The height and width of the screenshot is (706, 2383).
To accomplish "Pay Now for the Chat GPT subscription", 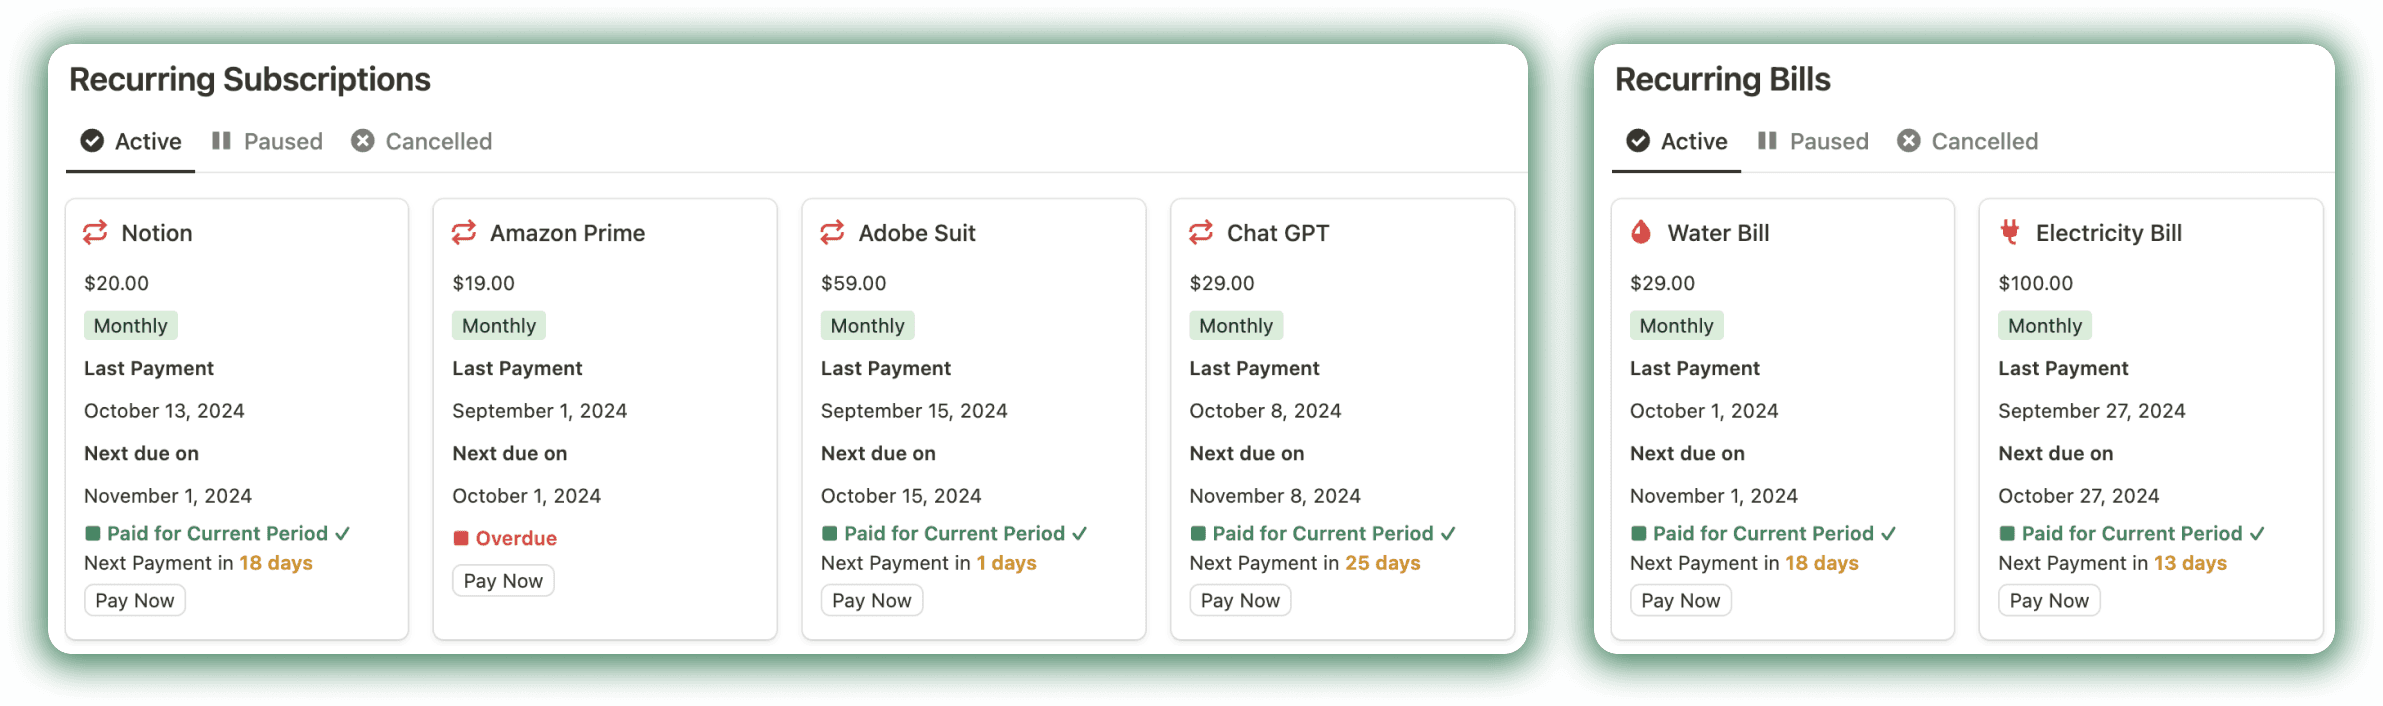I will pos(1240,600).
